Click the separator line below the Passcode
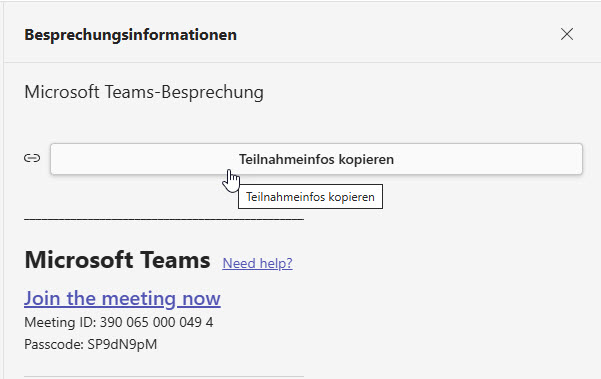Viewport: 601px width, 379px height. [164, 377]
